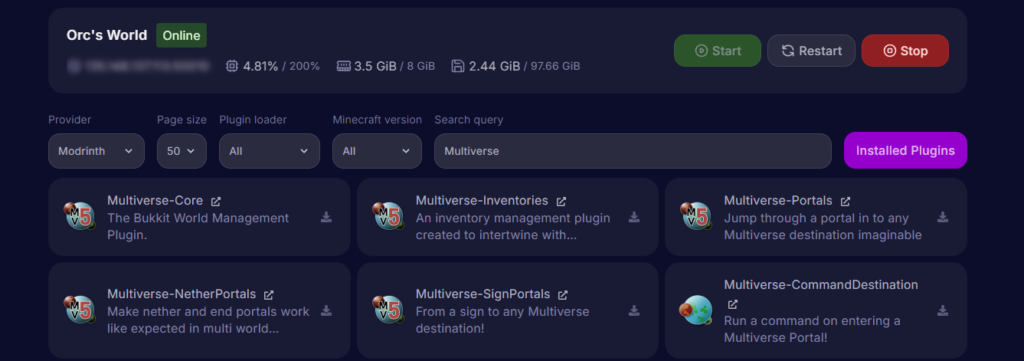Click "The Bukkit World Management Plugin" description
The height and width of the screenshot is (361, 1024).
click(198, 227)
